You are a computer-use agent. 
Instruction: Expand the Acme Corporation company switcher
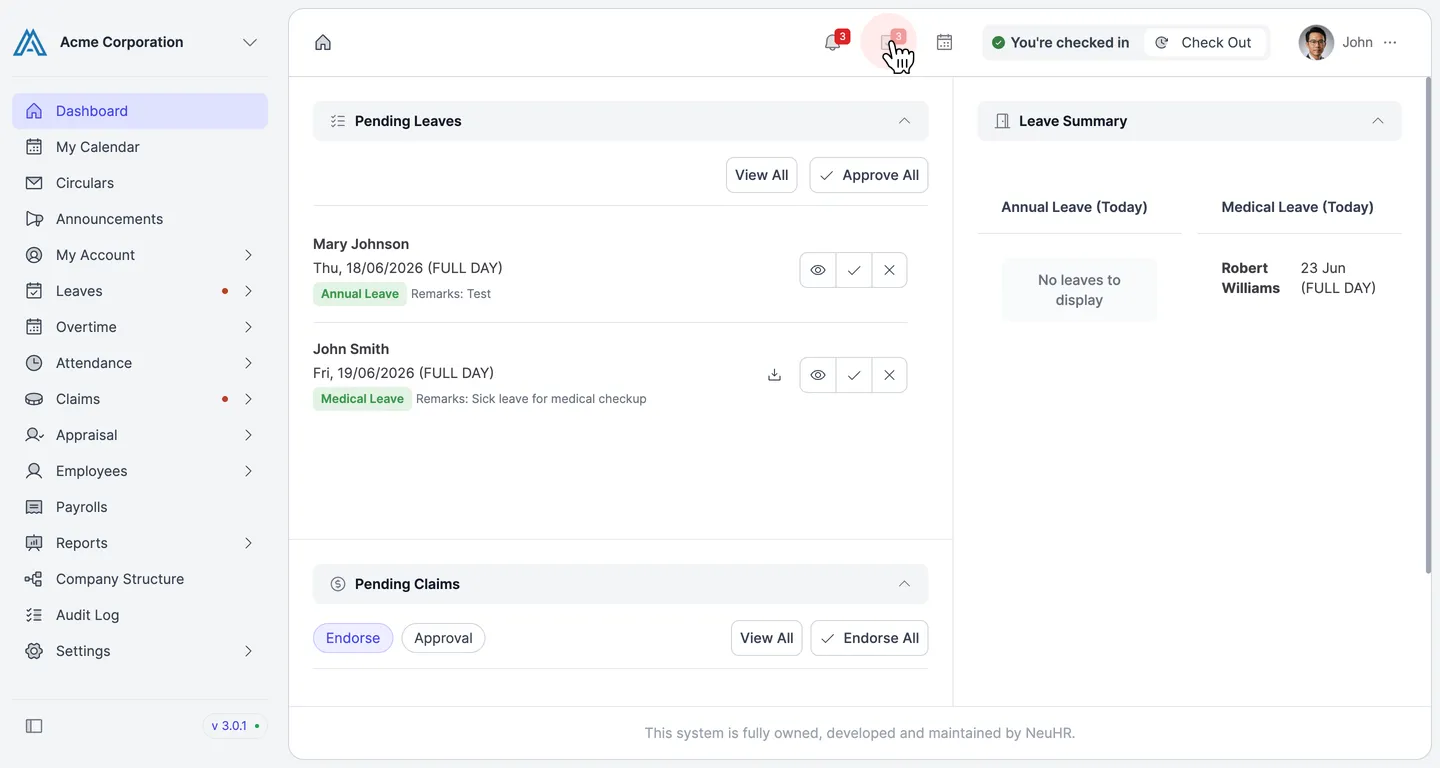coord(250,42)
